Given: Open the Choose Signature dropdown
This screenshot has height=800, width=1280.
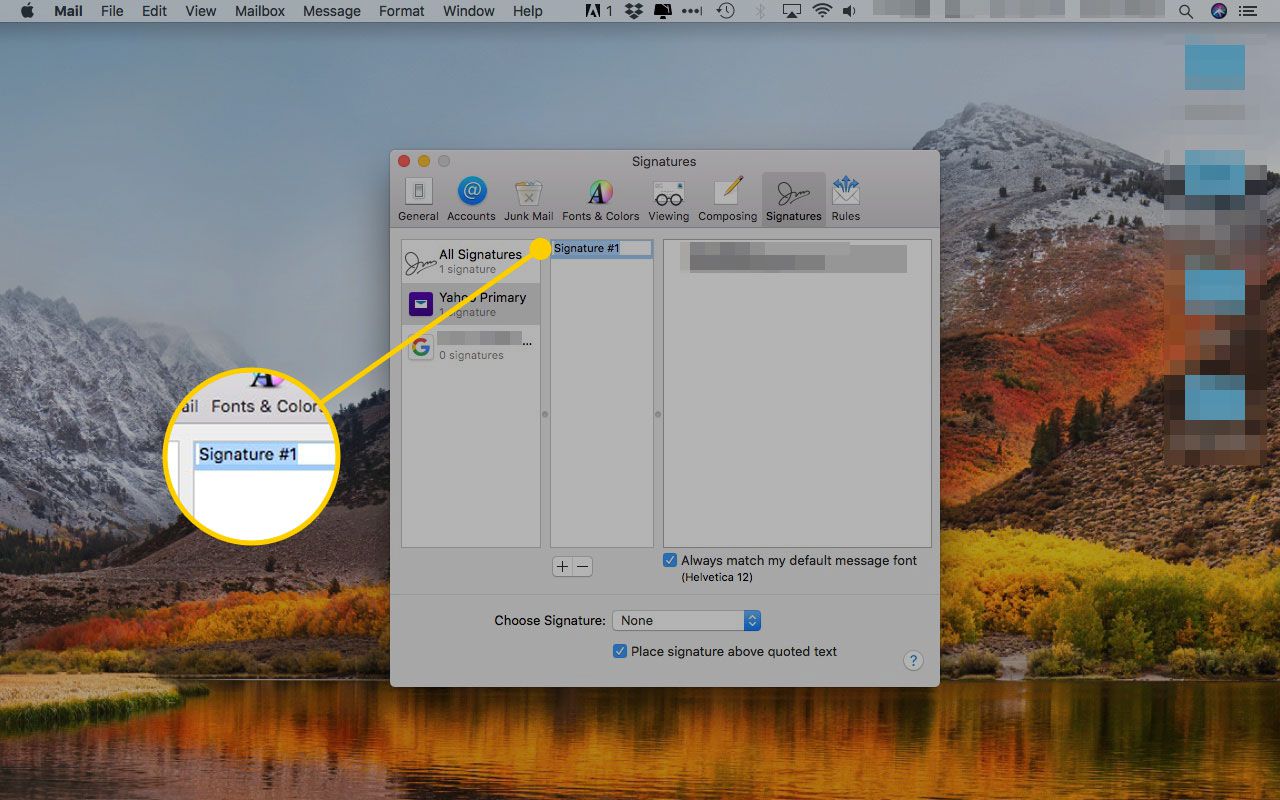Looking at the screenshot, I should (x=686, y=621).
